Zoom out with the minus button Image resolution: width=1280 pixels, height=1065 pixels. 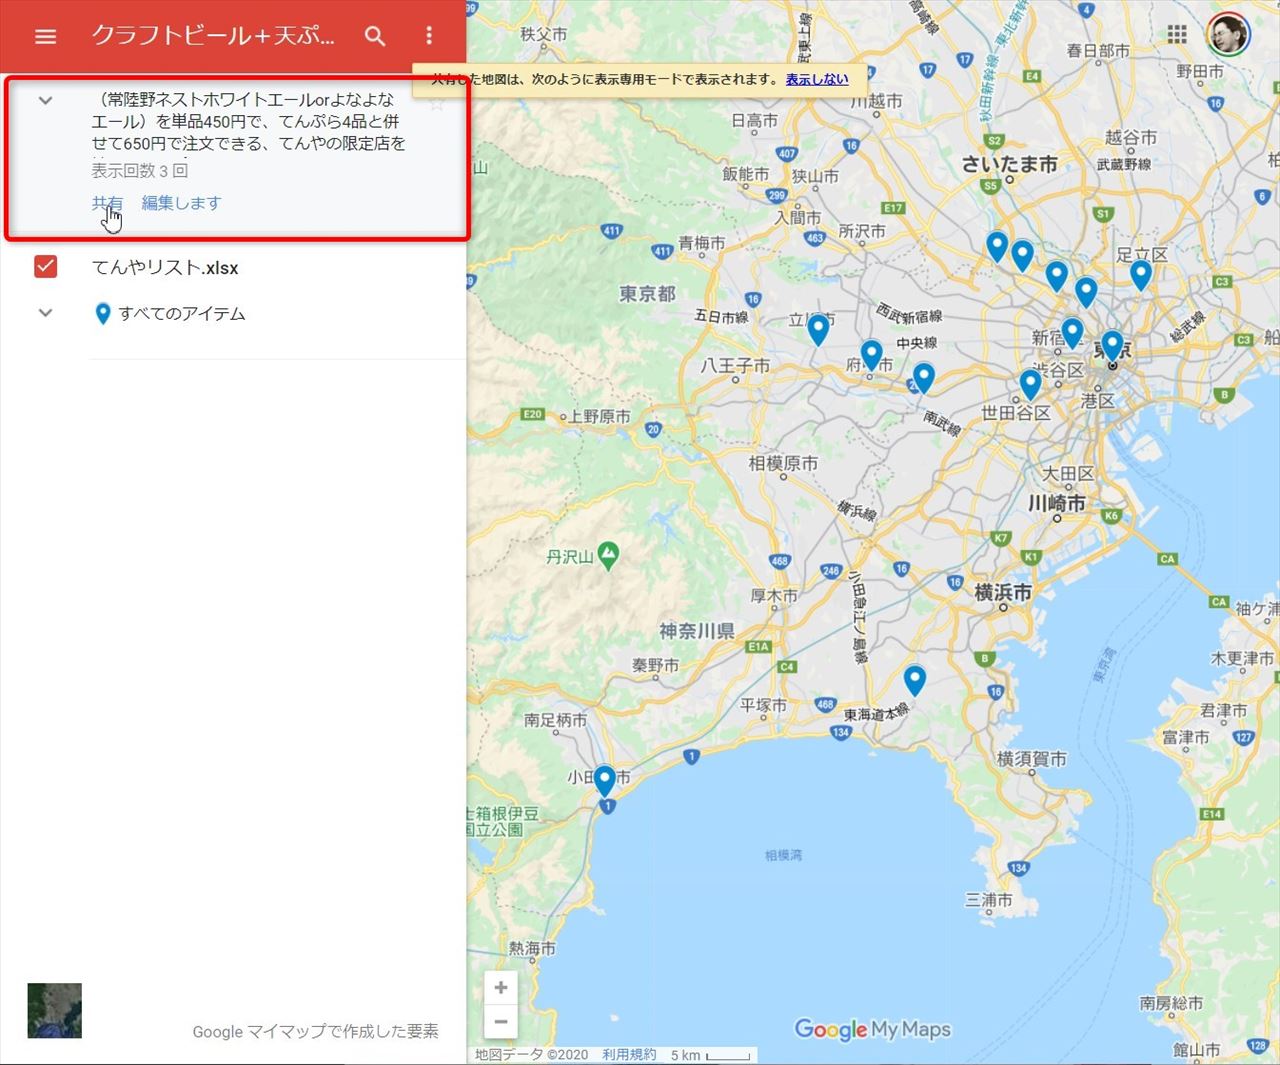point(501,1021)
